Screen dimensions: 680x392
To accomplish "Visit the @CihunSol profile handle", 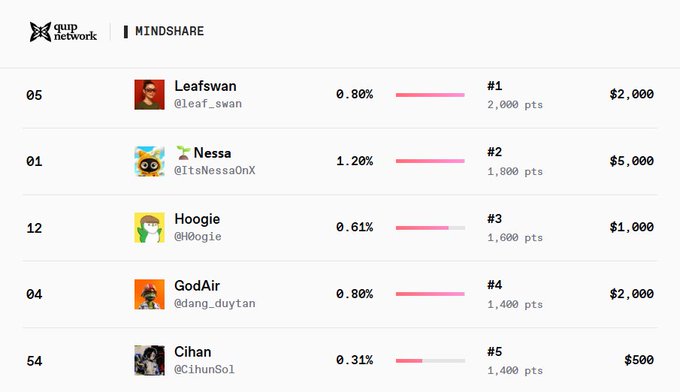I will (x=204, y=369).
